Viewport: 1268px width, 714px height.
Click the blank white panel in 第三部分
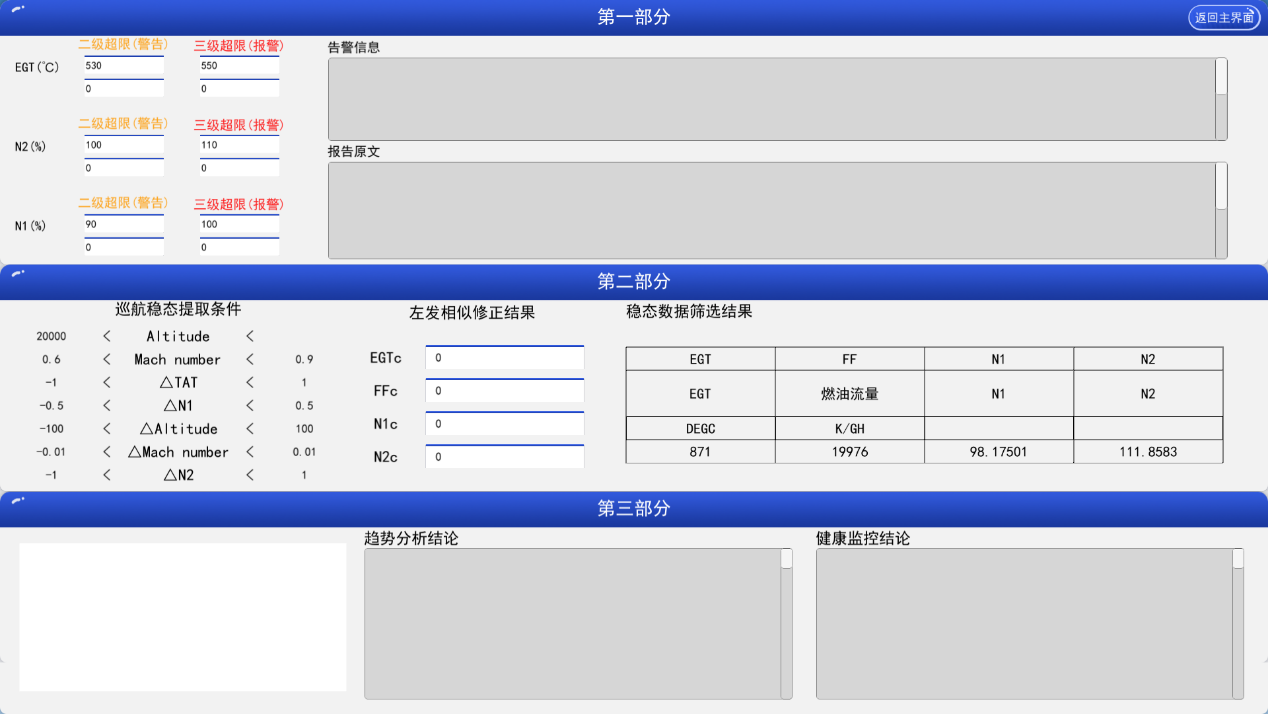click(182, 616)
